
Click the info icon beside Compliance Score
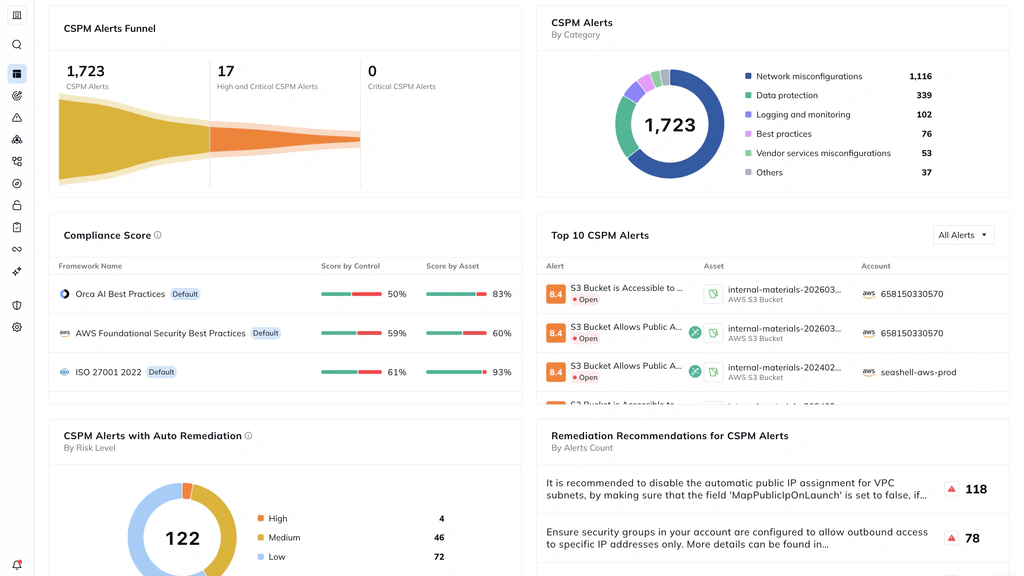tap(157, 235)
